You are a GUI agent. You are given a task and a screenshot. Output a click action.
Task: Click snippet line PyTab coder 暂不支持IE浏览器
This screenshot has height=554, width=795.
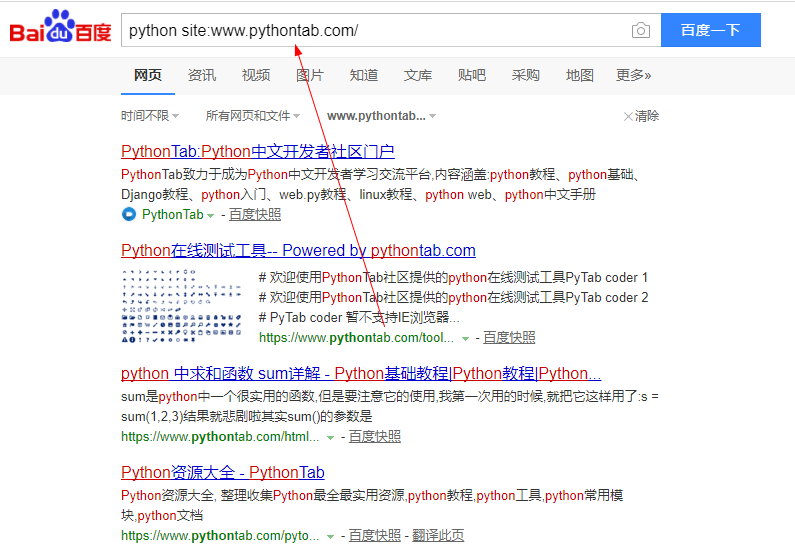(x=359, y=318)
